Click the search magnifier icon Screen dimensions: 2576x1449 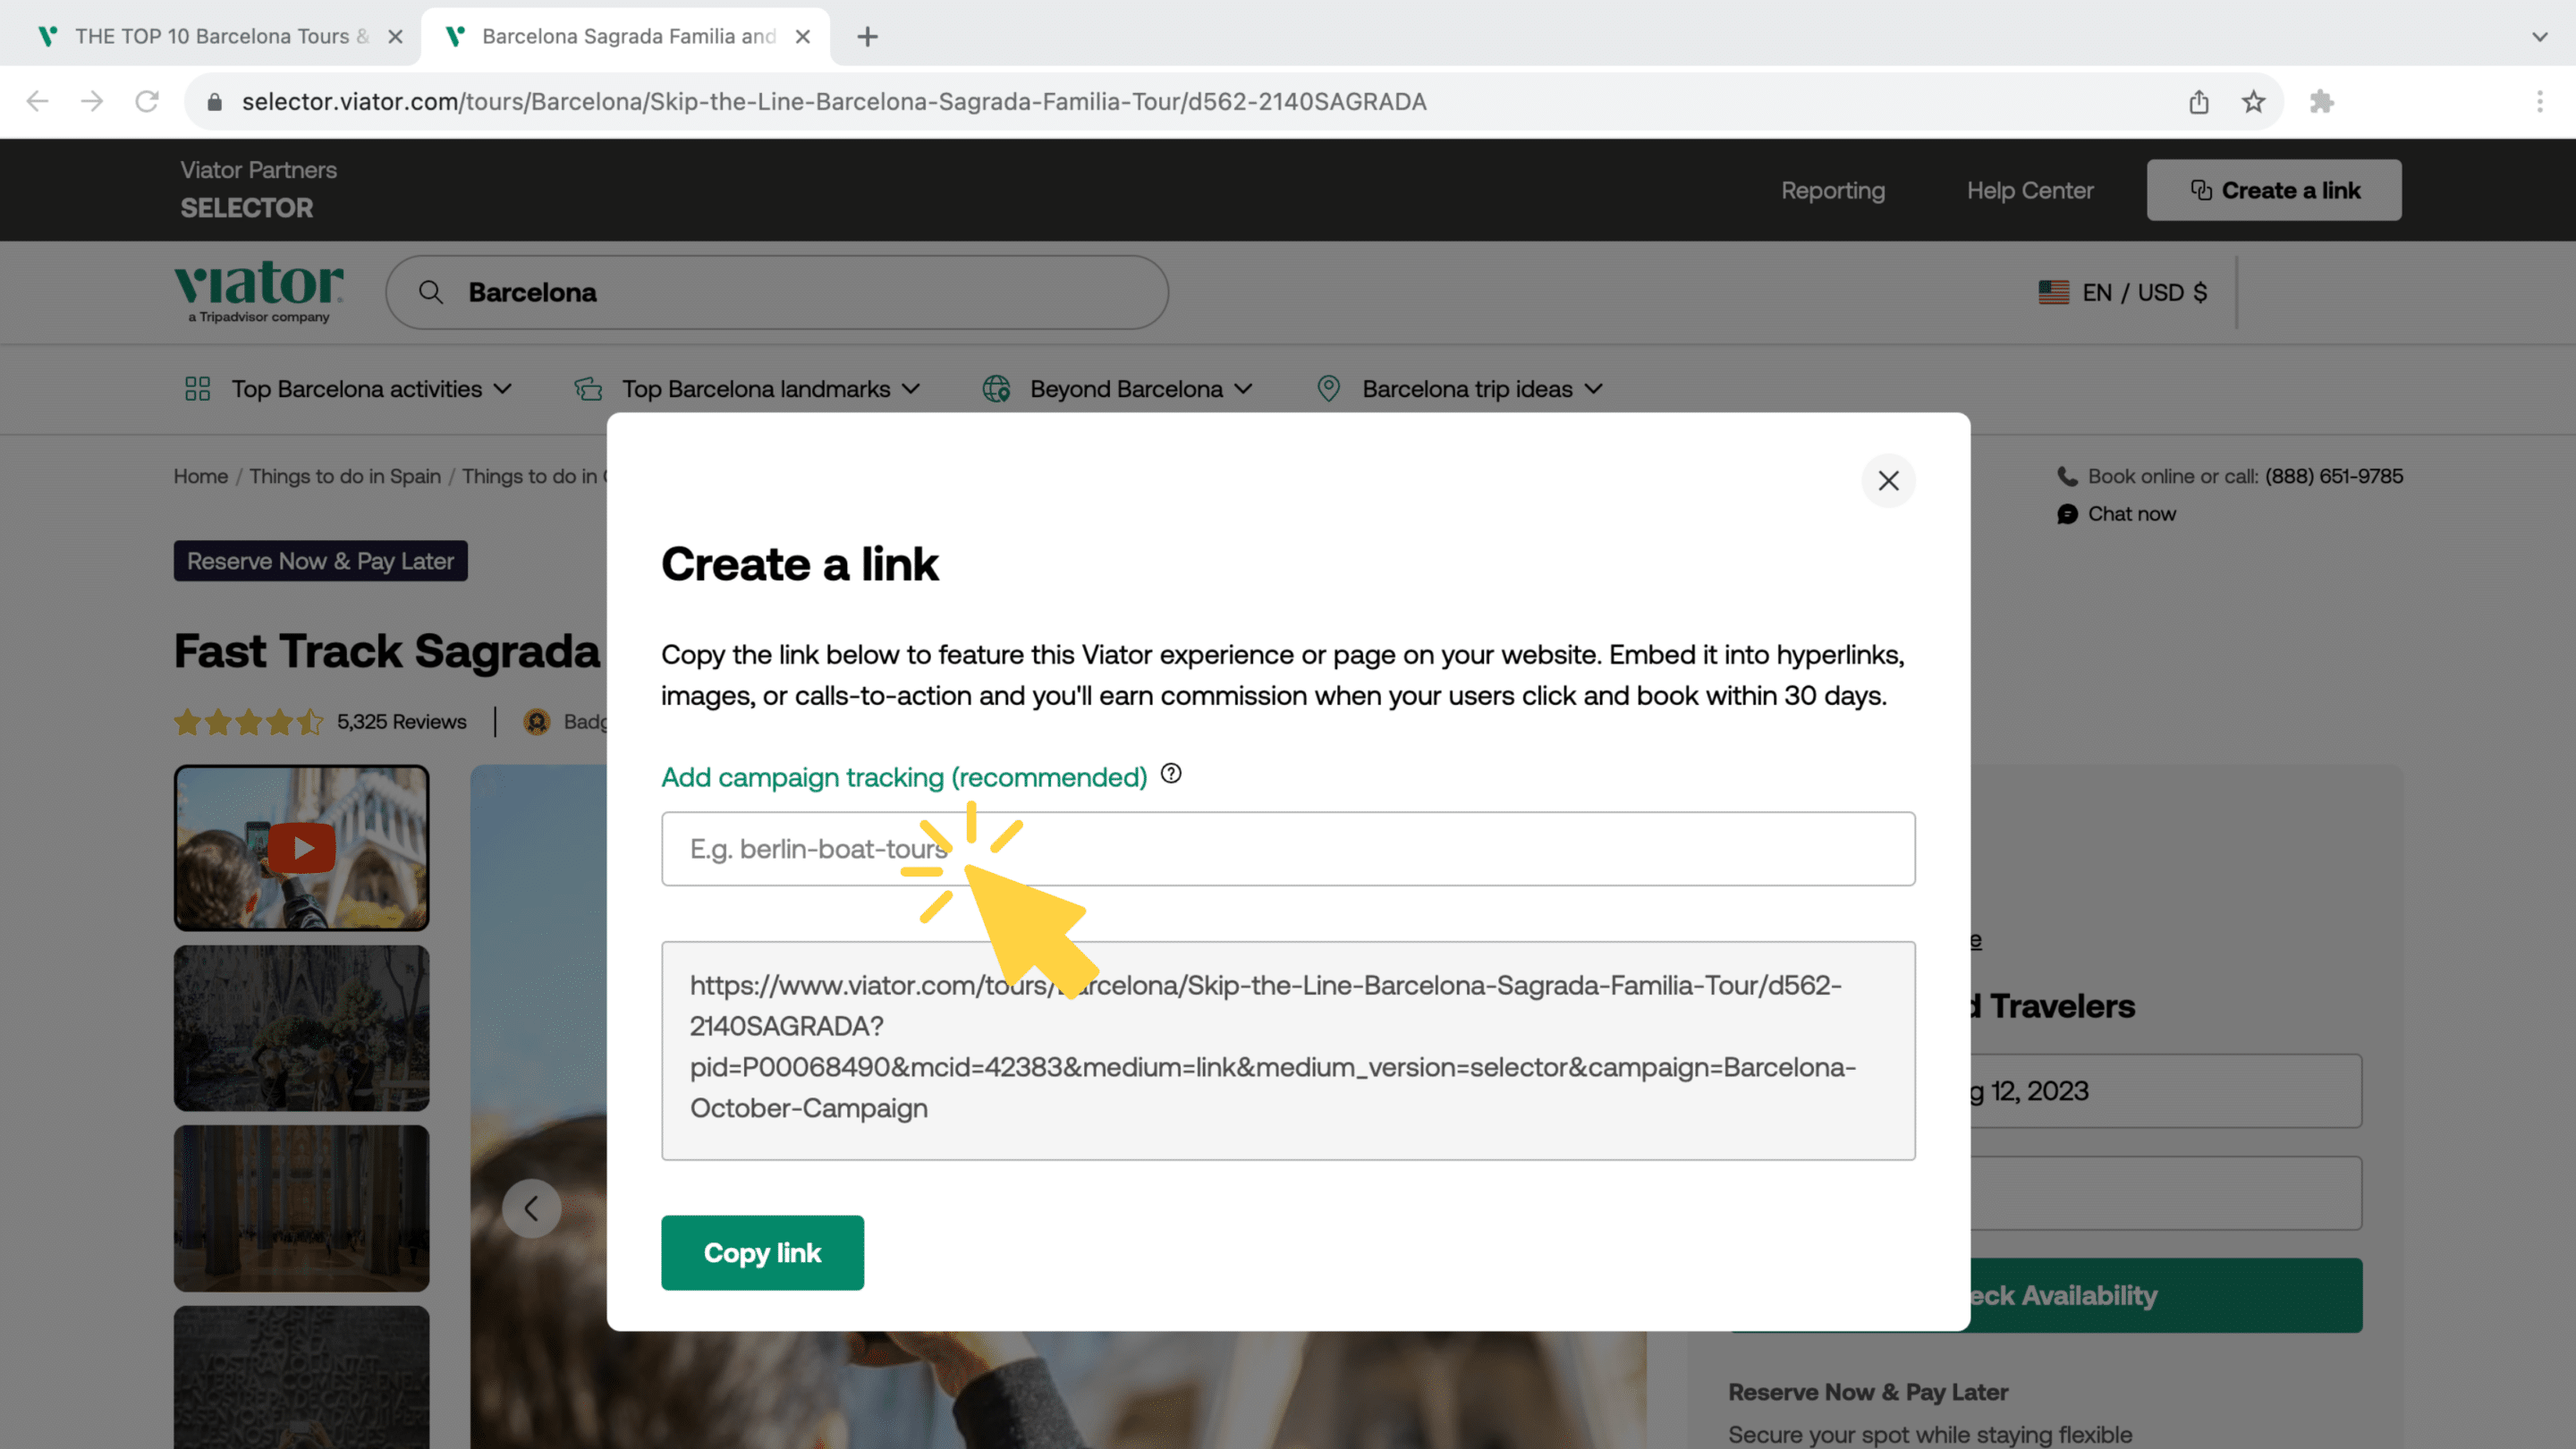pyautogui.click(x=431, y=292)
